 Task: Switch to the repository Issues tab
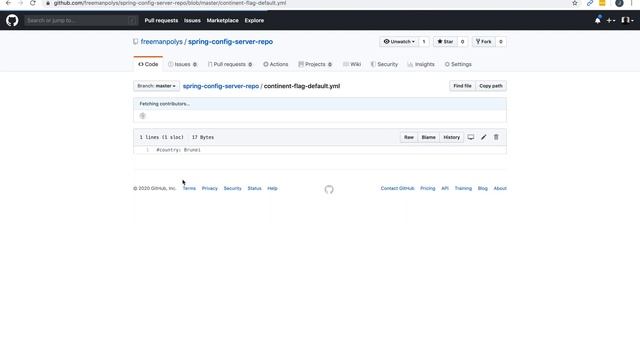point(182,64)
